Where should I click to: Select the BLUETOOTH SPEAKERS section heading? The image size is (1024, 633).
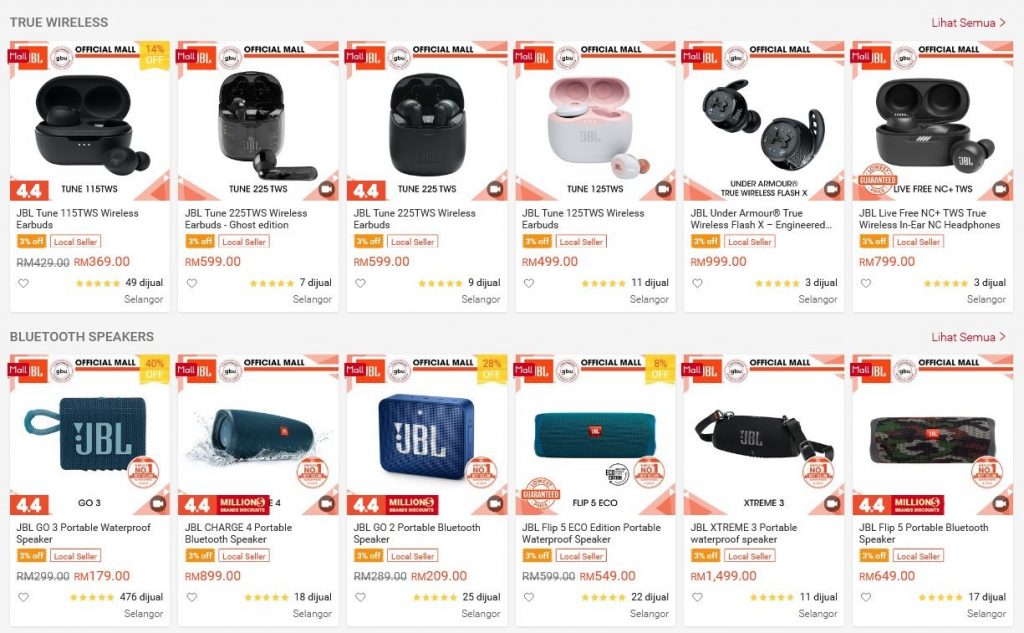point(82,336)
